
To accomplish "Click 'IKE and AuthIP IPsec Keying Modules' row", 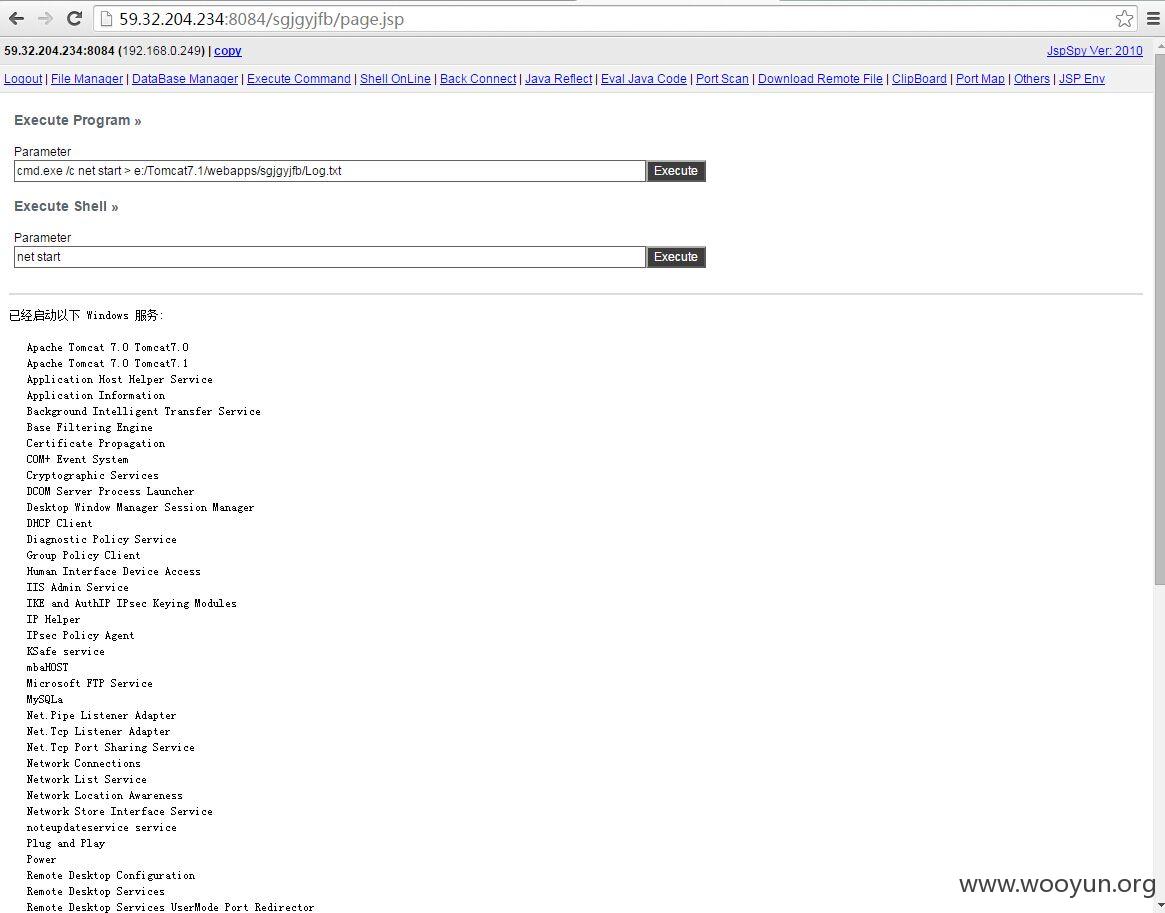I will (132, 603).
